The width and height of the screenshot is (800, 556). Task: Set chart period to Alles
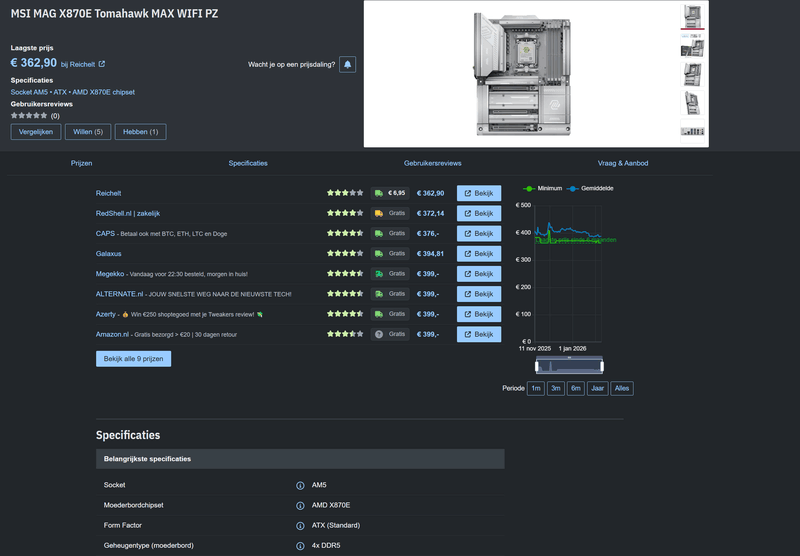(x=622, y=388)
